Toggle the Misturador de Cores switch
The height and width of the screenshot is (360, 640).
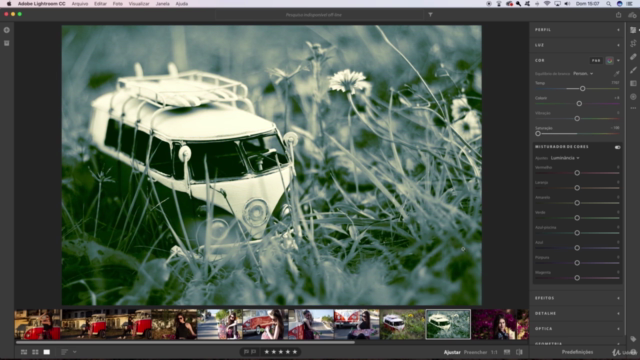coord(618,147)
